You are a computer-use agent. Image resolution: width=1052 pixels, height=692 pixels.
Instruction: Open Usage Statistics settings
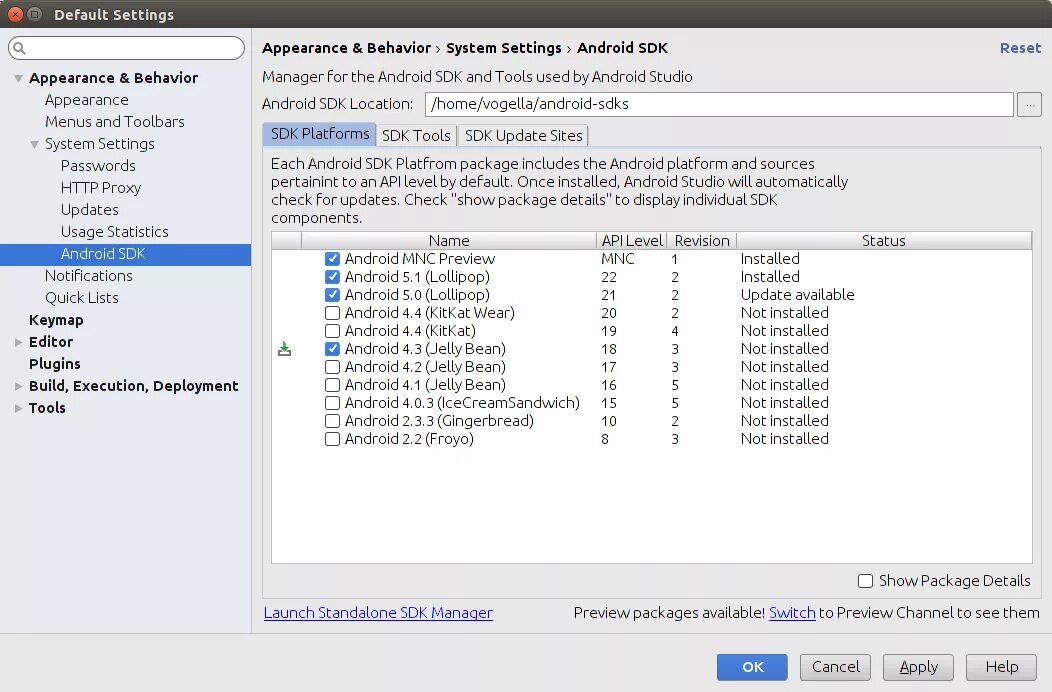click(x=115, y=232)
